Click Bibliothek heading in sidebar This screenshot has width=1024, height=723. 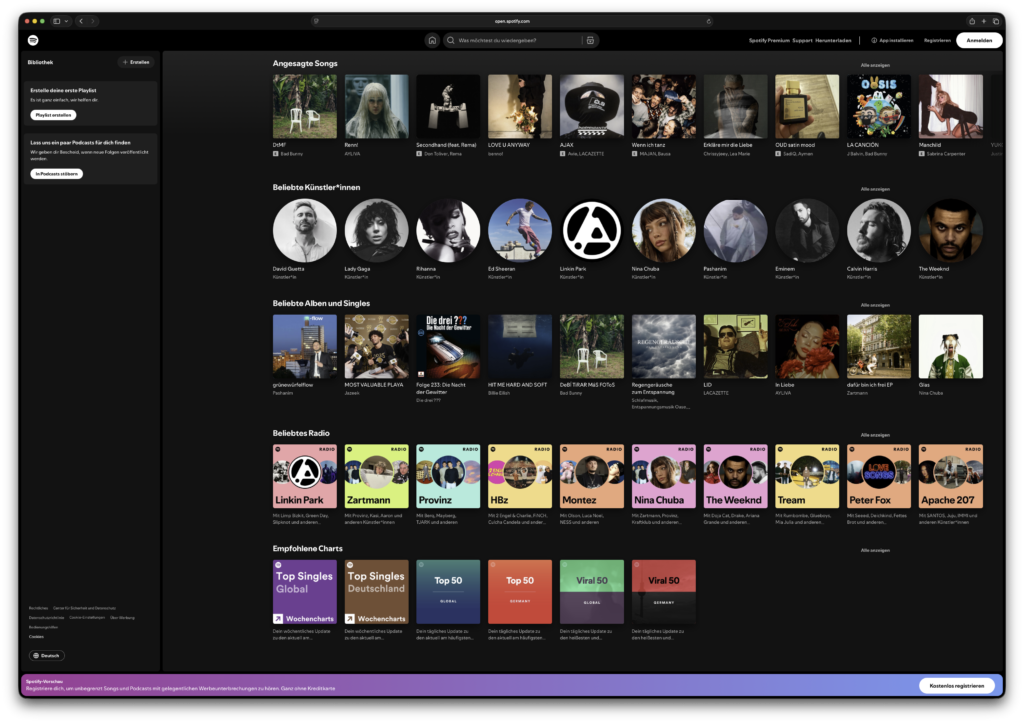click(x=40, y=62)
